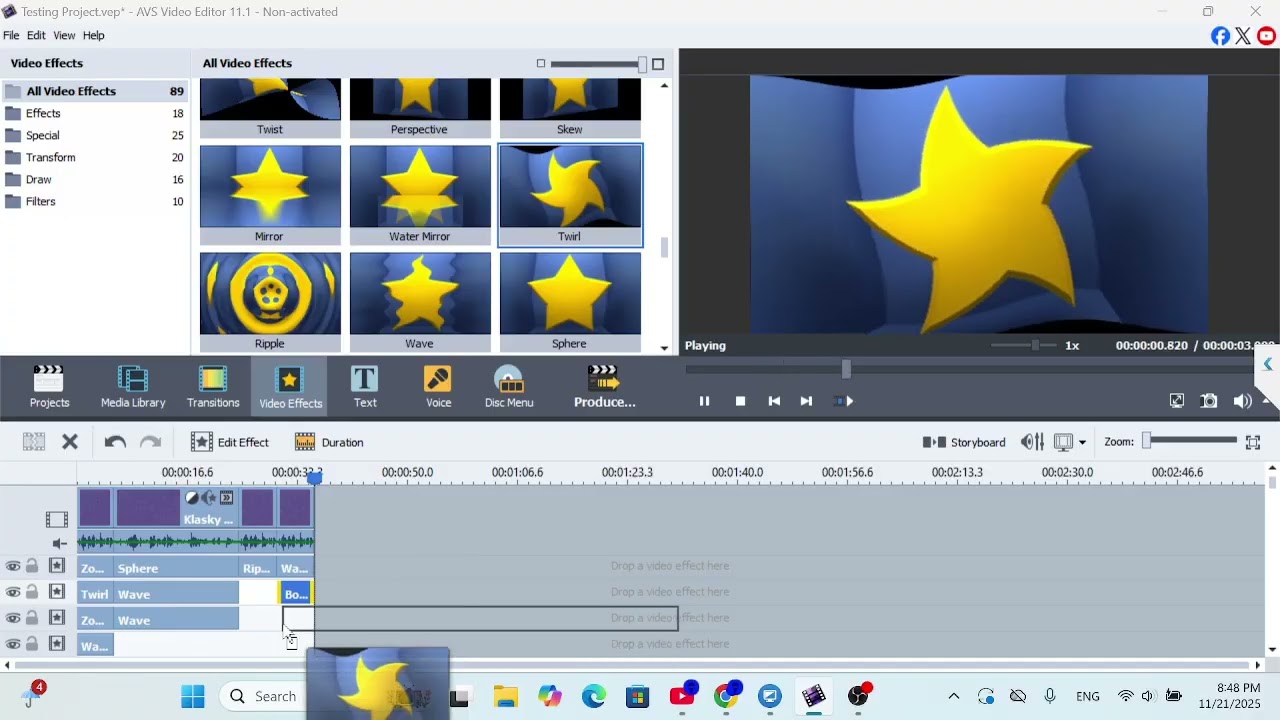Viewport: 1280px width, 720px height.
Task: Open the Voice recording section
Action: 438,387
